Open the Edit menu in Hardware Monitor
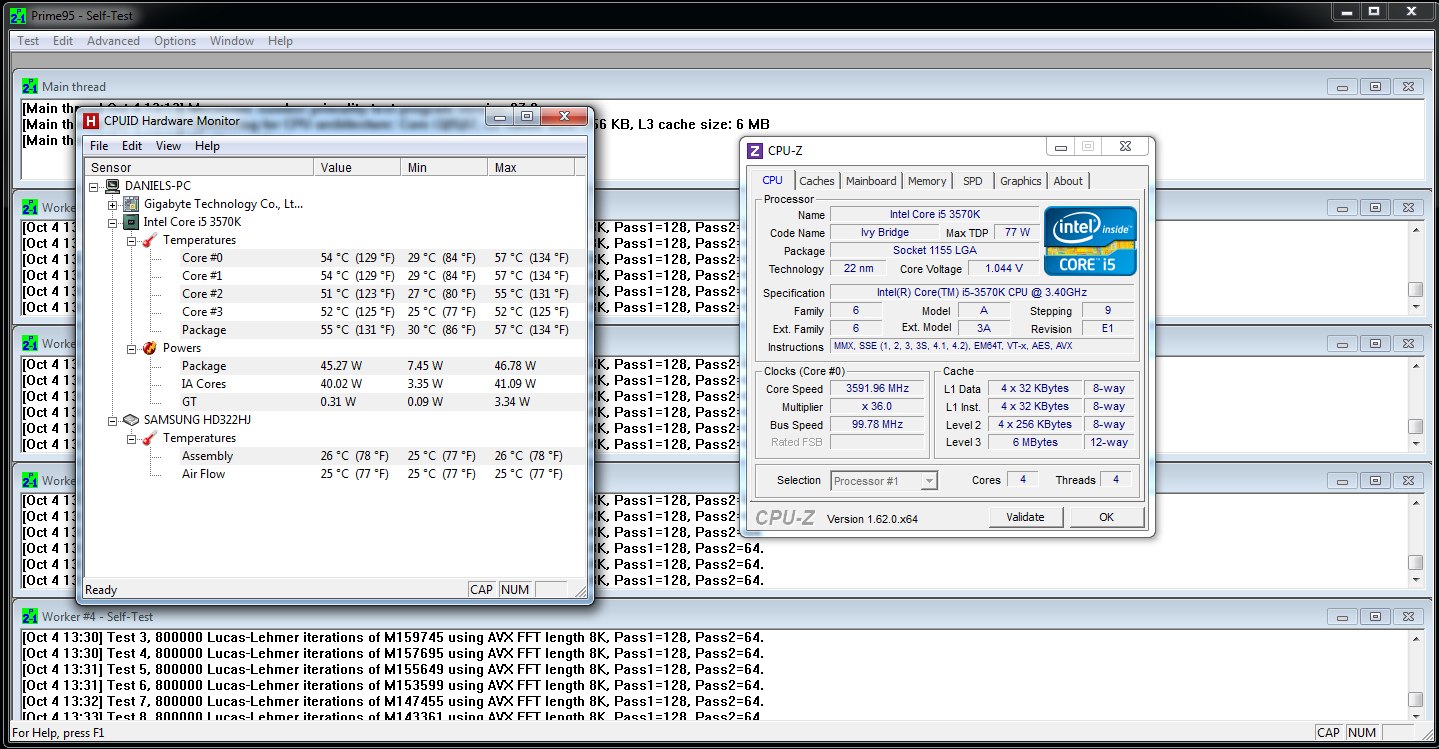 click(132, 146)
